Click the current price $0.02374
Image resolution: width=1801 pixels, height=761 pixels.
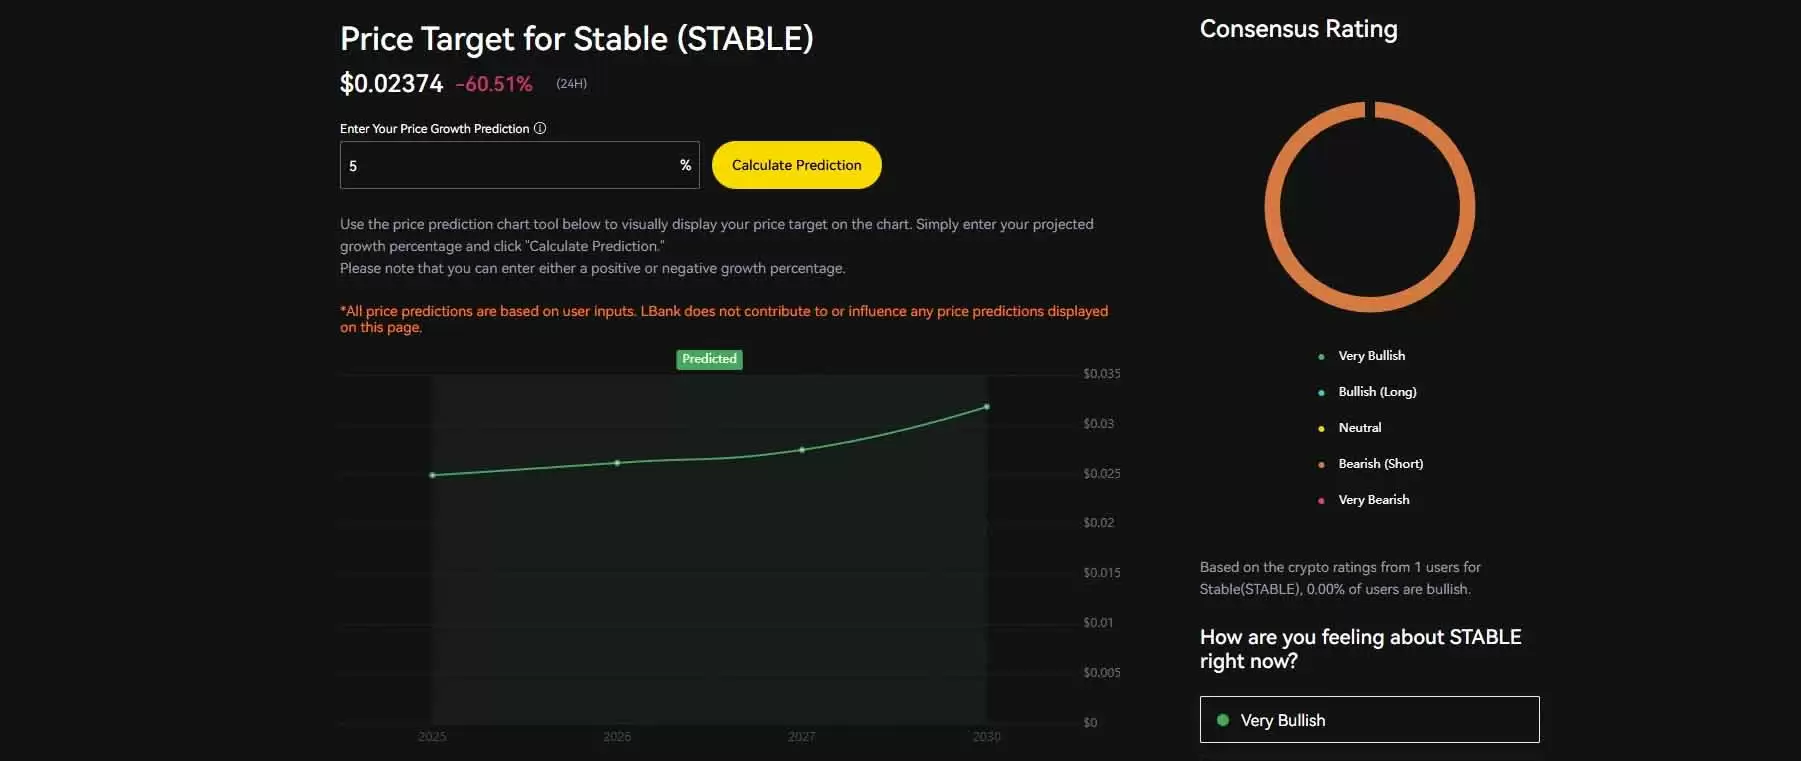[x=390, y=83]
